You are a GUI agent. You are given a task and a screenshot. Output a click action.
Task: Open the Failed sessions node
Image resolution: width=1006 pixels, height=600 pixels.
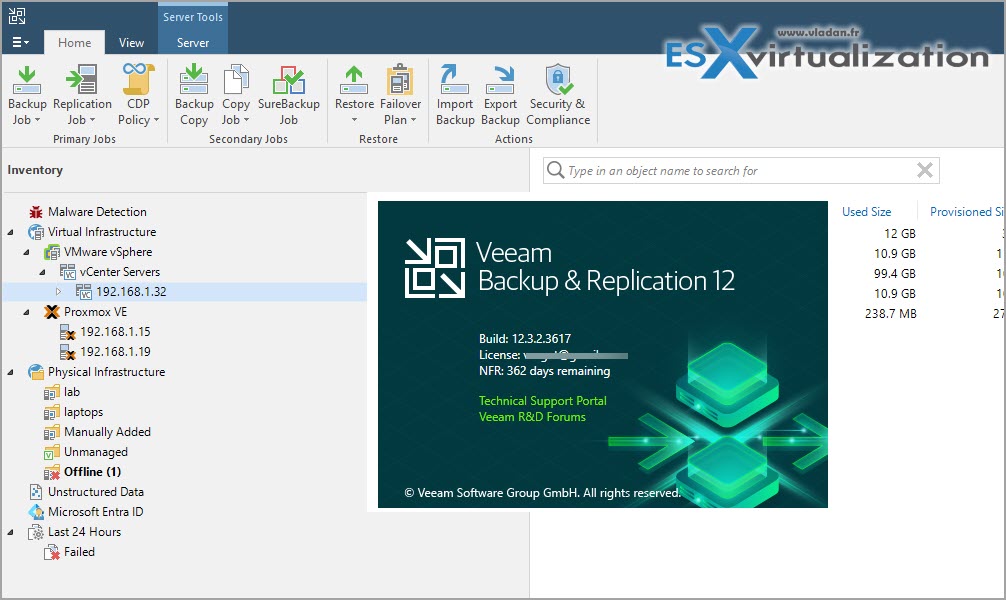tap(79, 552)
